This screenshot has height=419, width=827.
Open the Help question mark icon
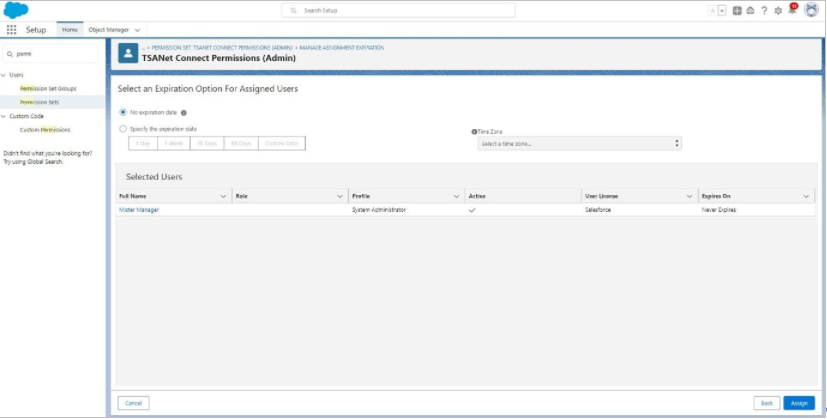click(764, 10)
